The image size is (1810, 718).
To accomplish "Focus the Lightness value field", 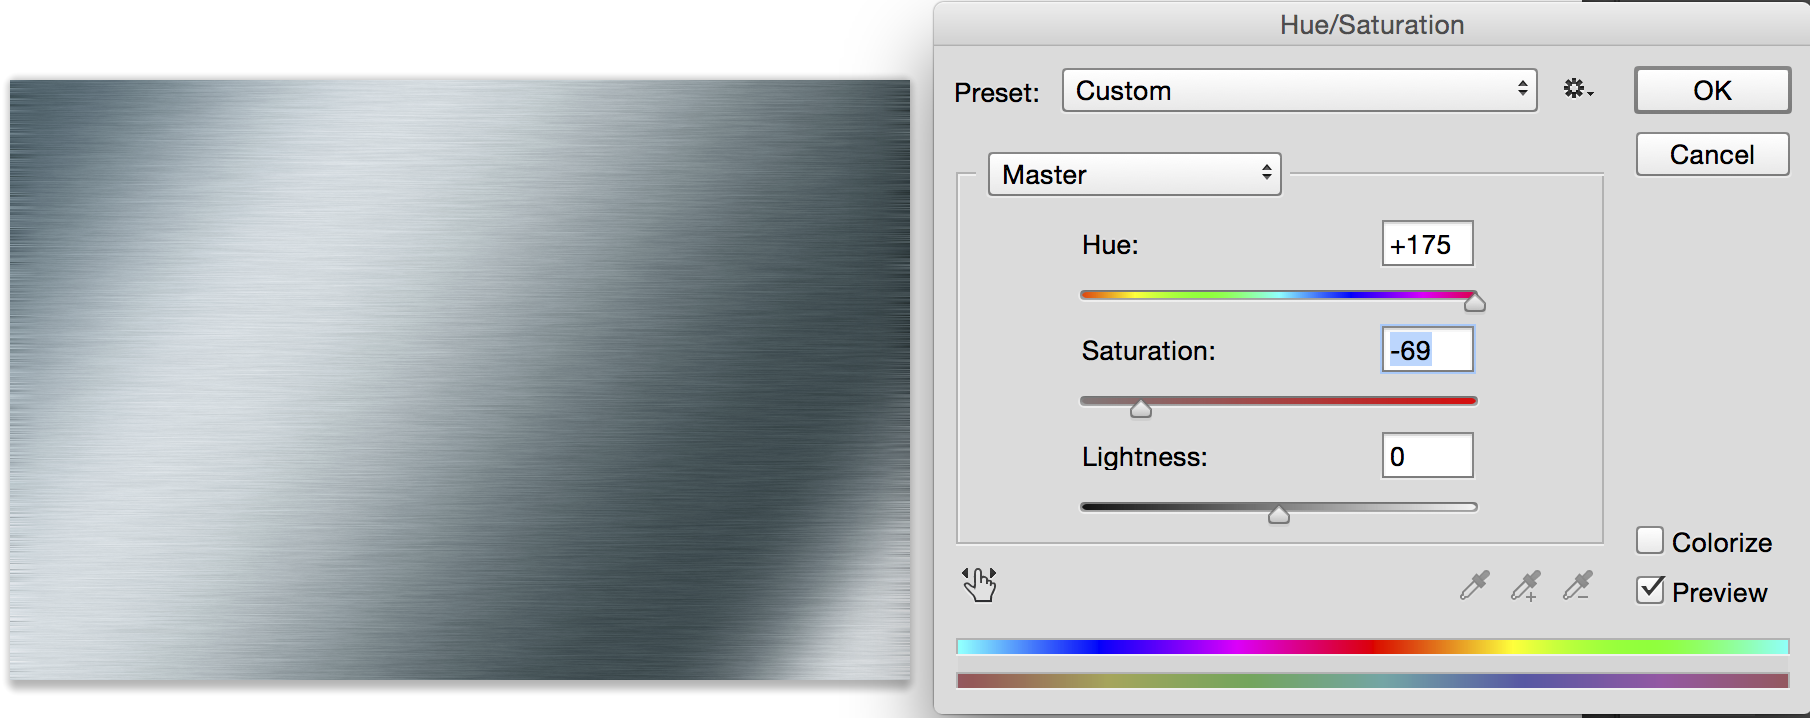I will 1427,456.
